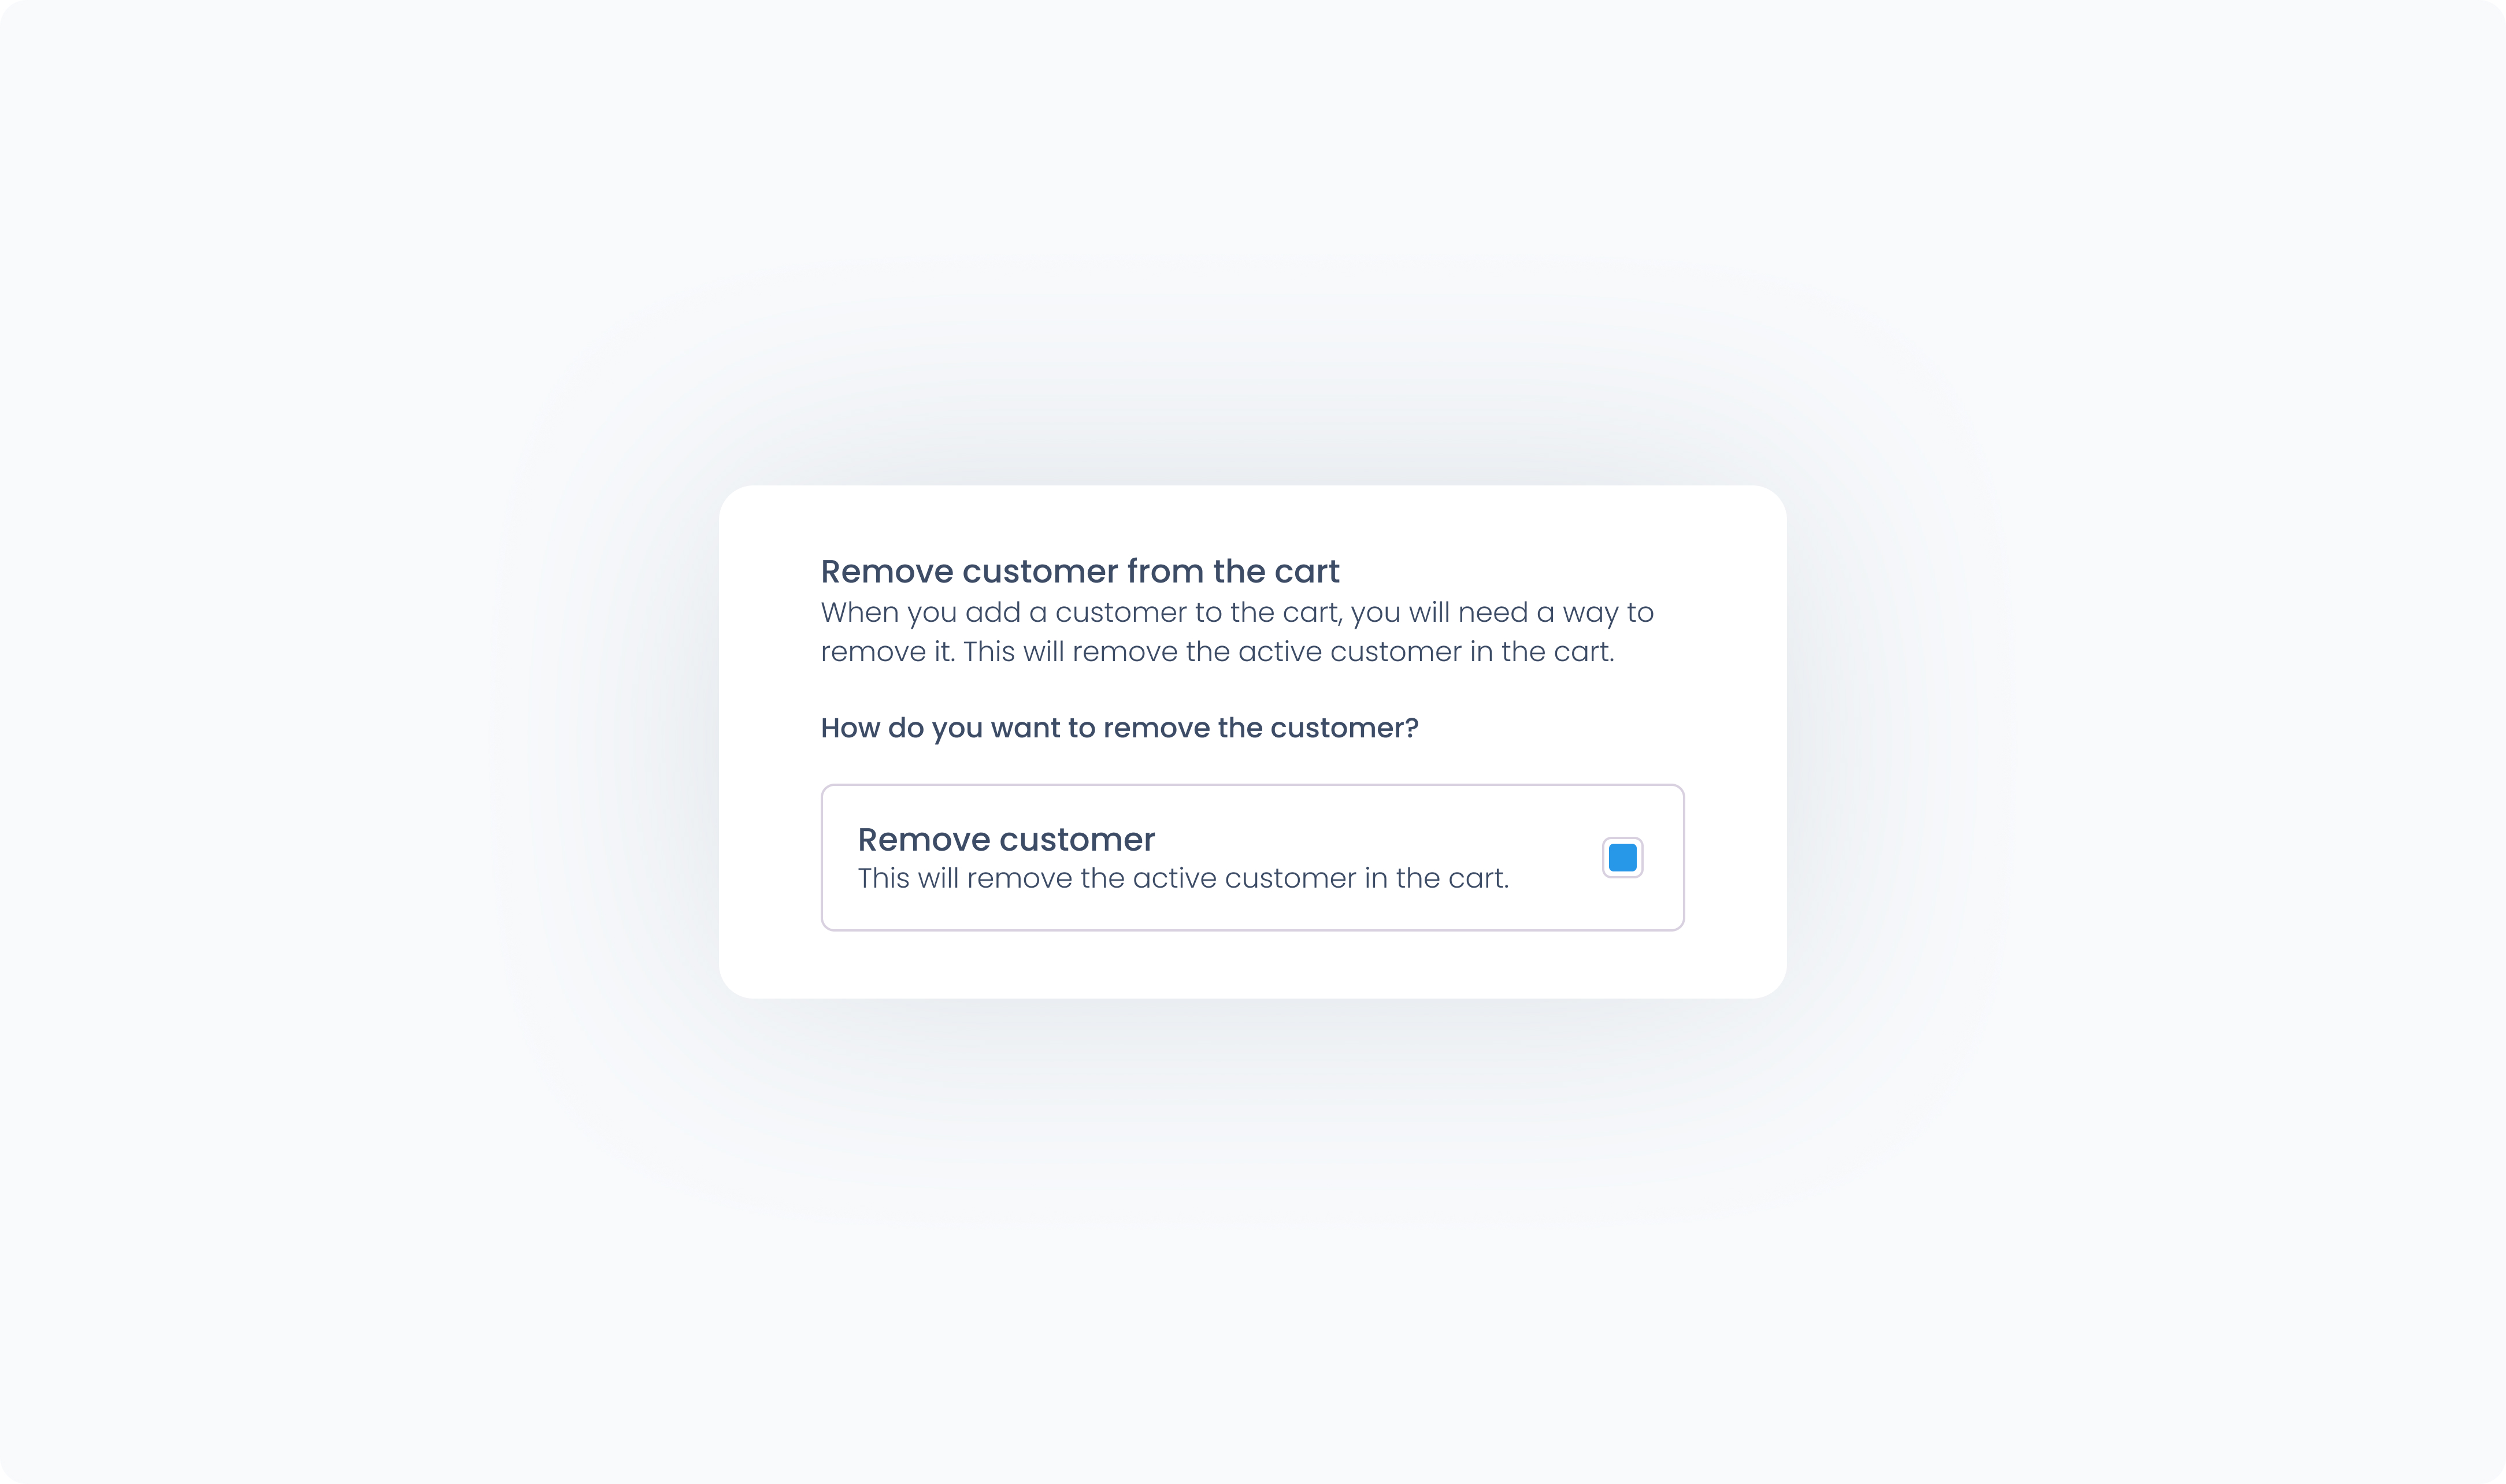Click the paragraph line starting "When you add"
Image resolution: width=2506 pixels, height=1484 pixels.
(x=1236, y=612)
